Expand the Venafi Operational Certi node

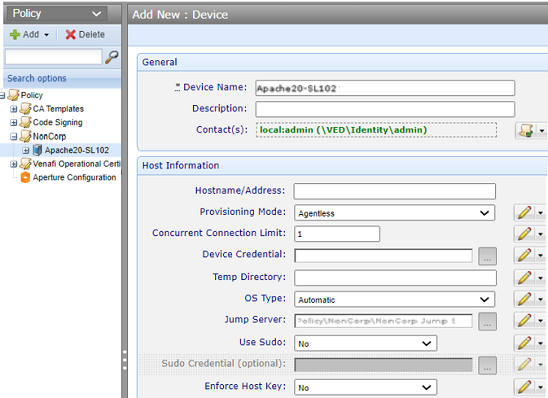pyautogui.click(x=14, y=164)
